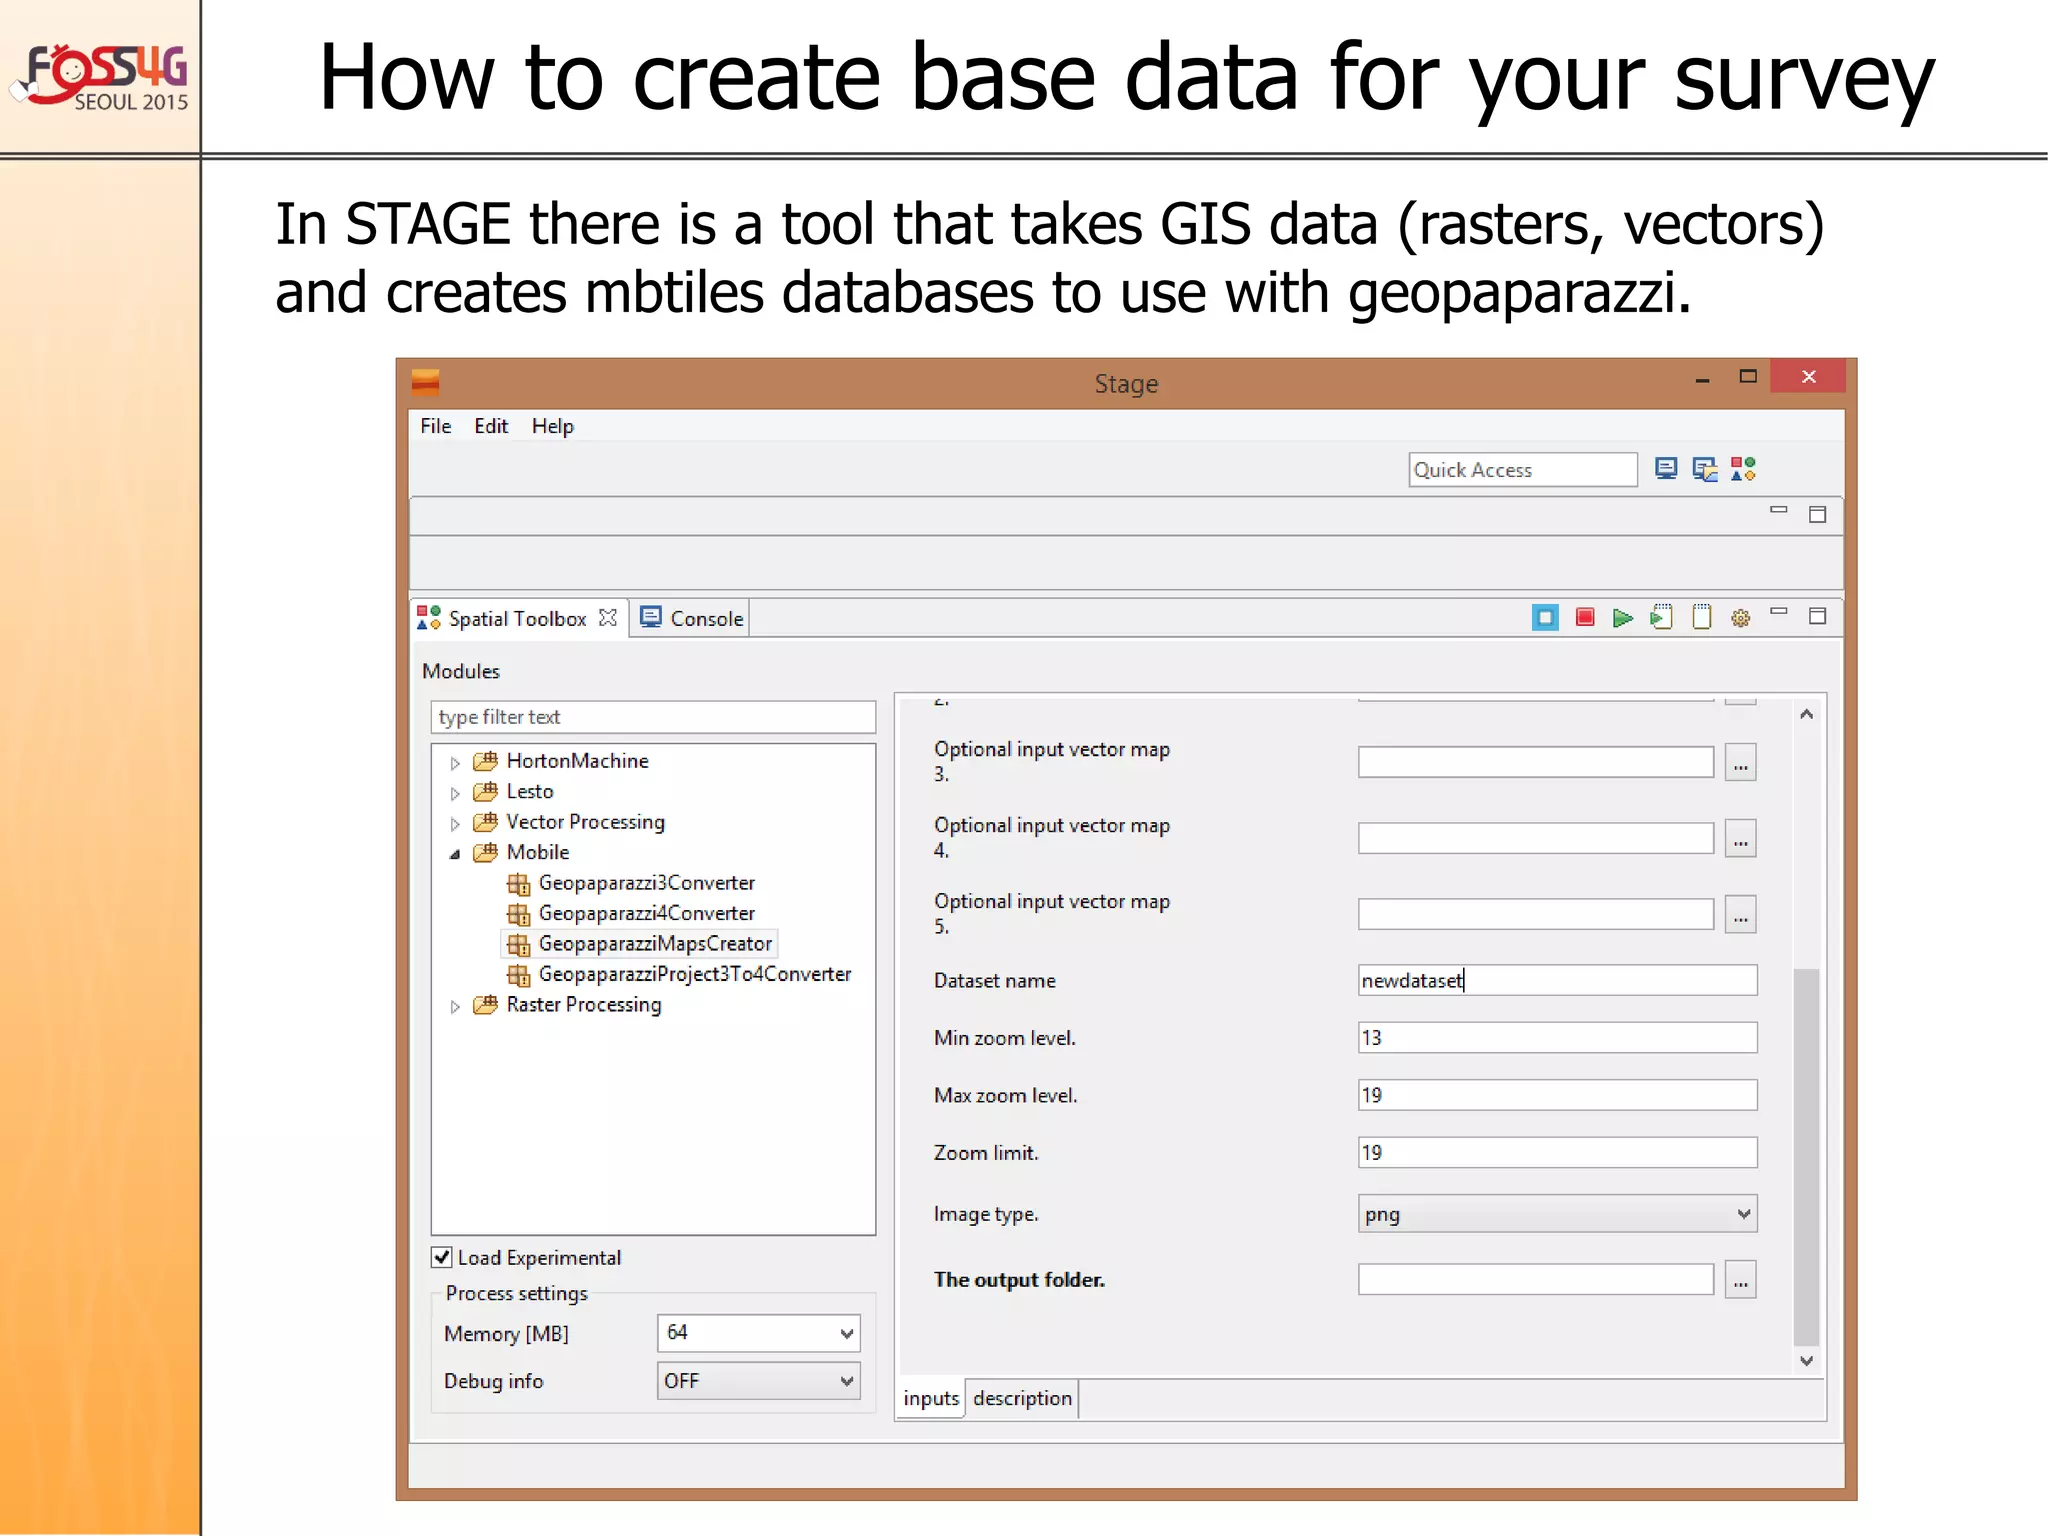The width and height of the screenshot is (2048, 1536).
Task: Open console perspective icon beside Quick Access
Action: [1665, 469]
